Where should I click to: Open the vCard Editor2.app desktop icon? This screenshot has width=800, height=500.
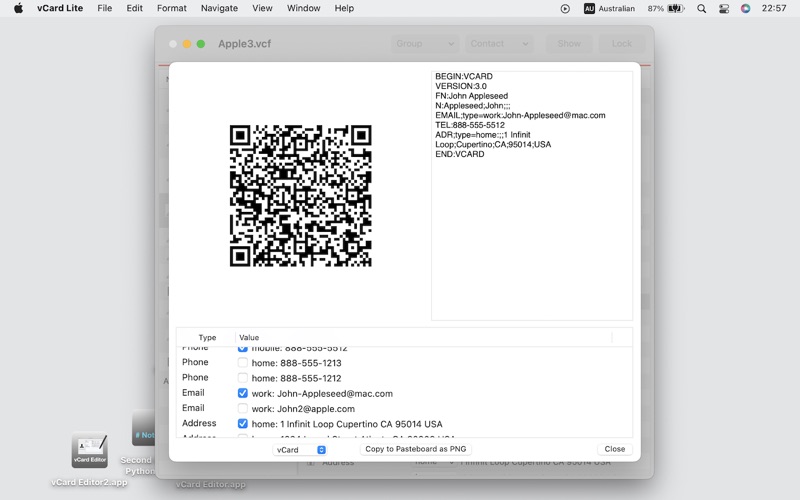click(x=89, y=451)
